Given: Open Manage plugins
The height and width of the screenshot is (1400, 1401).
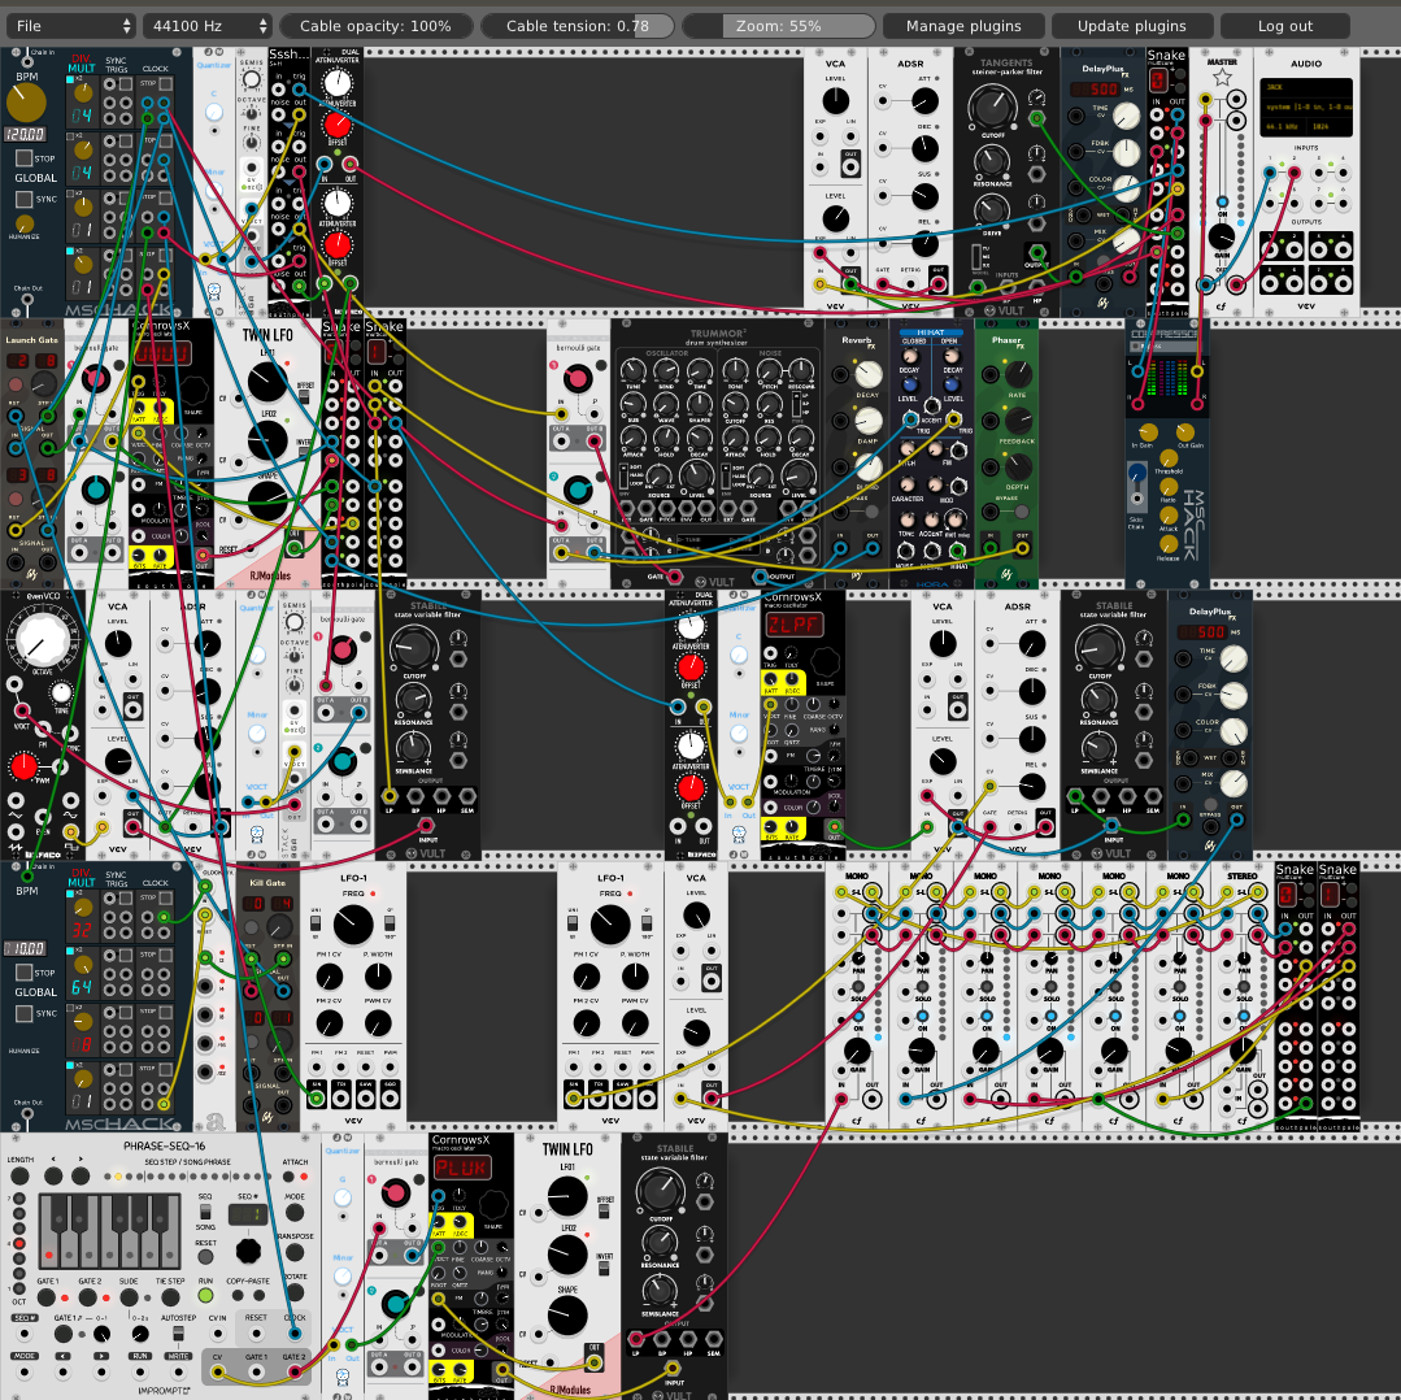Looking at the screenshot, I should (964, 26).
